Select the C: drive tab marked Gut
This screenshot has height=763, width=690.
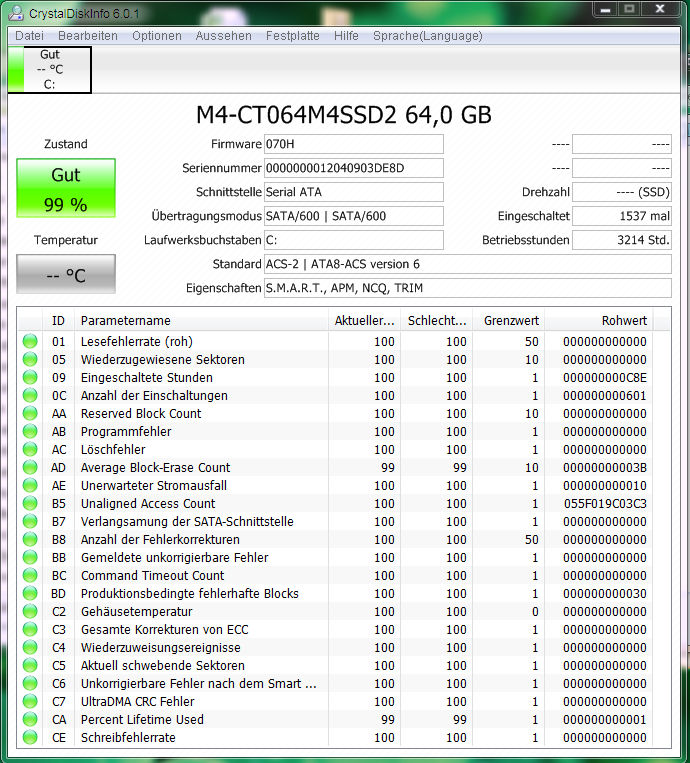point(50,69)
